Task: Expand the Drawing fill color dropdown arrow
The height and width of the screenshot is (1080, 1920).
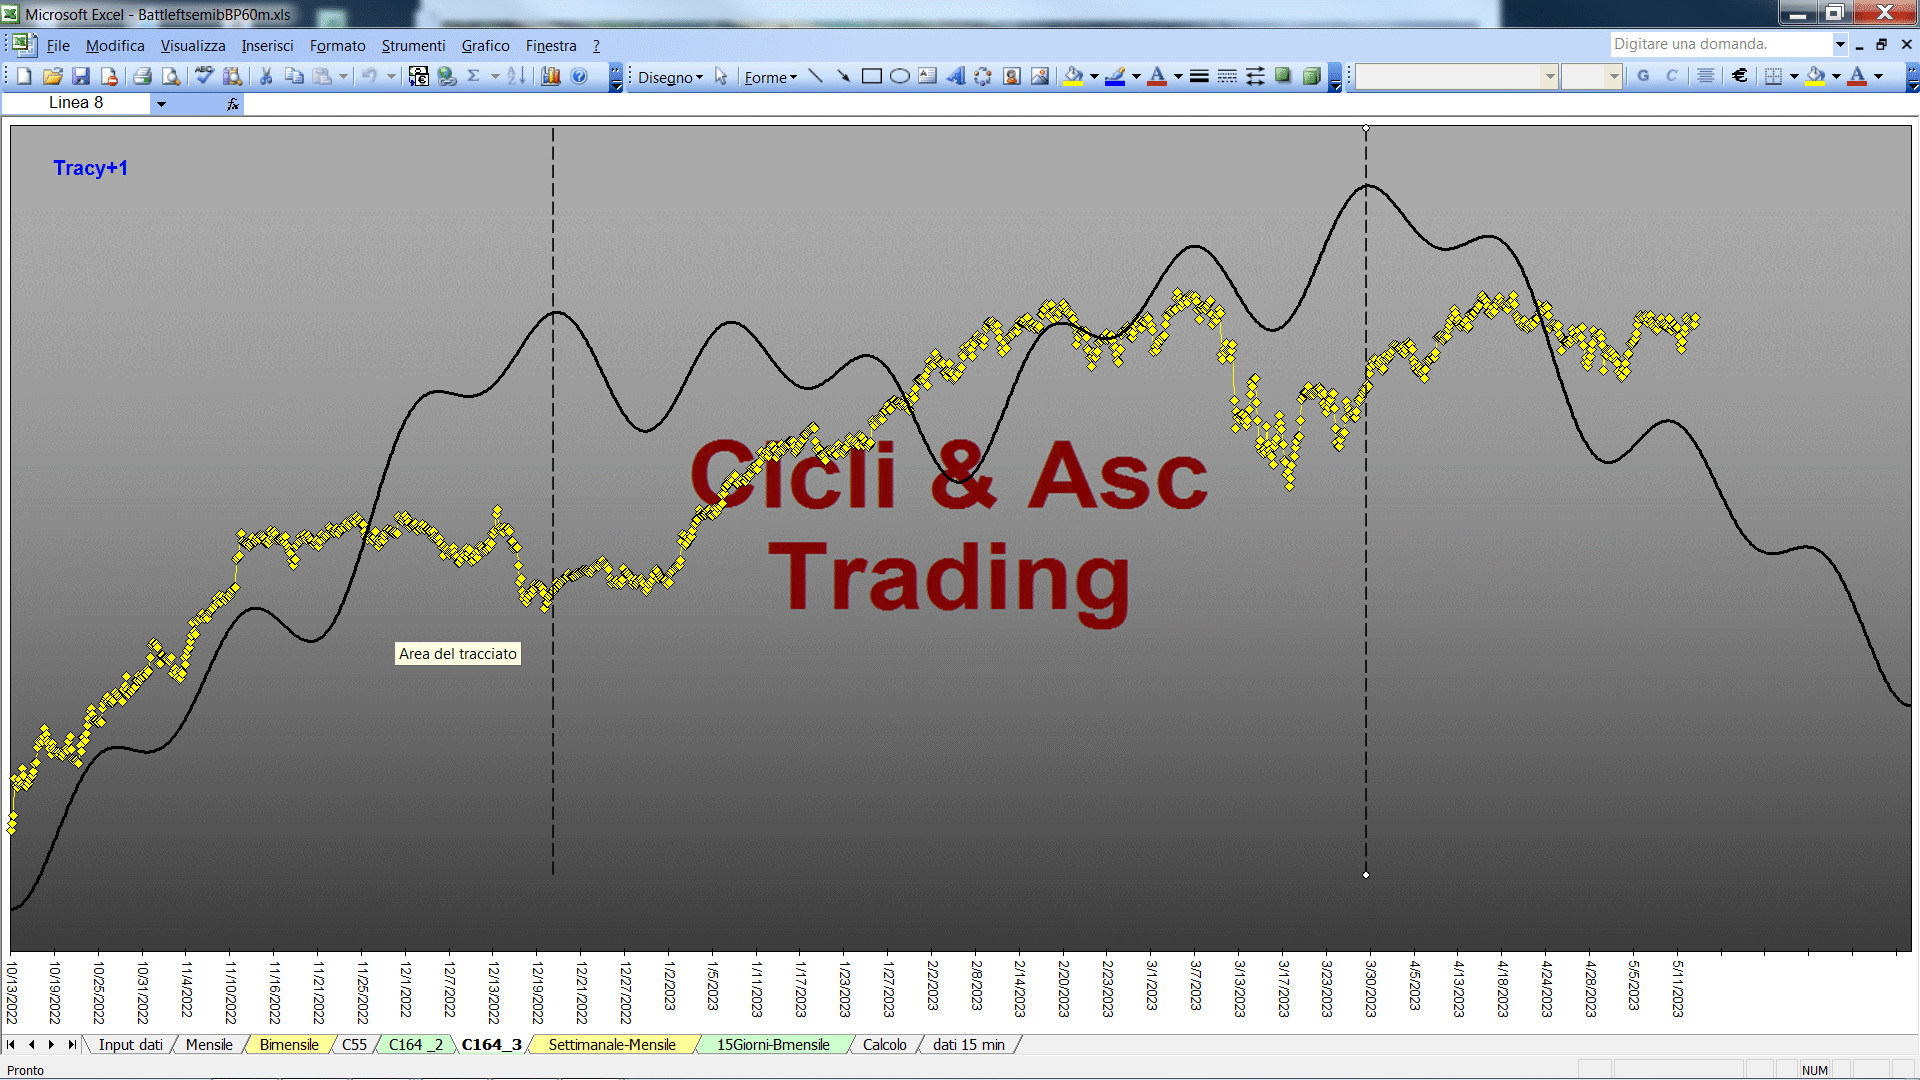Action: (1094, 77)
